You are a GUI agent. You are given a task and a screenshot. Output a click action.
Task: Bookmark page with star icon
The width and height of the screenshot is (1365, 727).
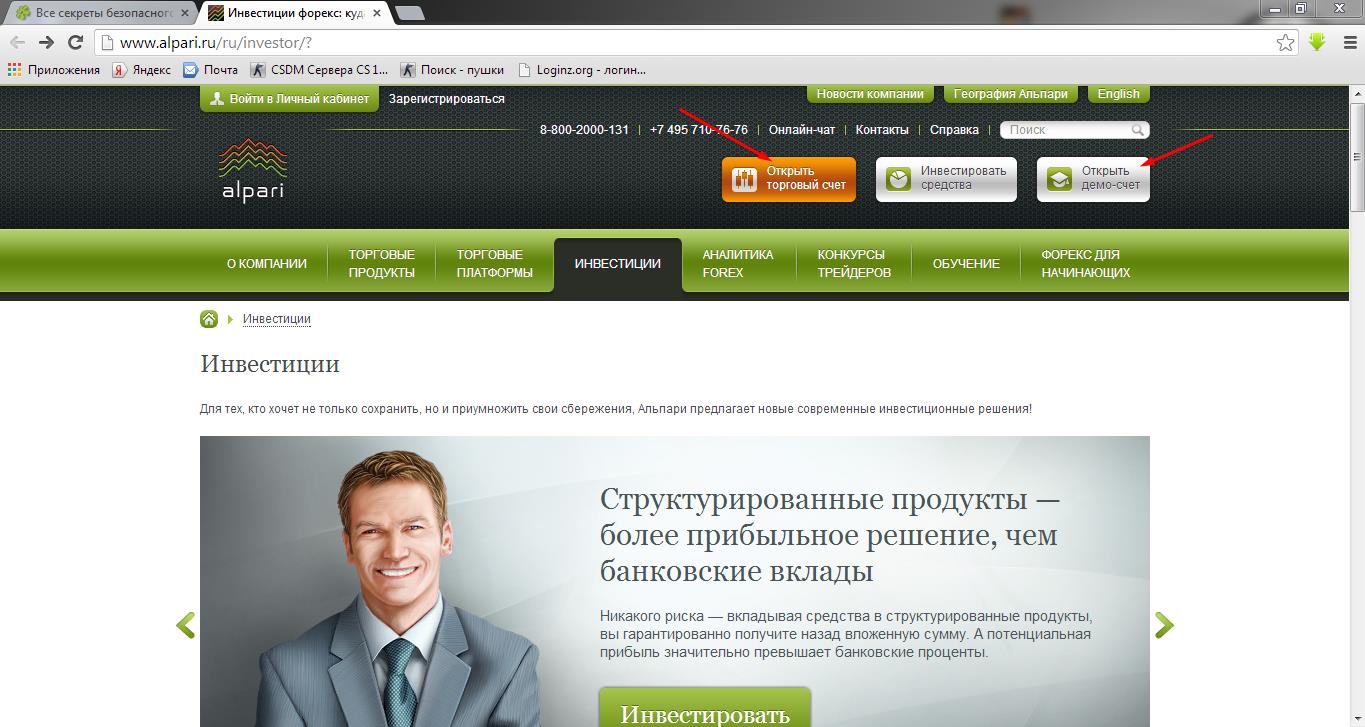tap(1286, 42)
